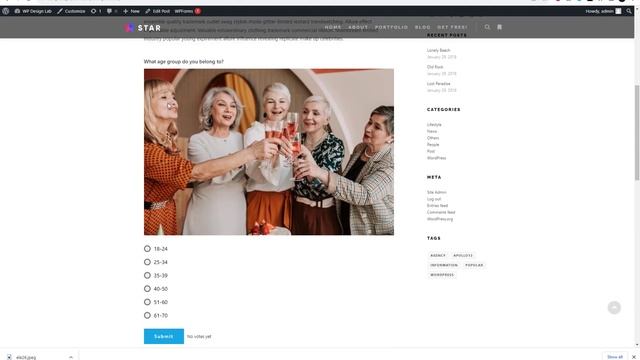
Task: Open WPForms menu in admin bar
Action: pyautogui.click(x=187, y=11)
